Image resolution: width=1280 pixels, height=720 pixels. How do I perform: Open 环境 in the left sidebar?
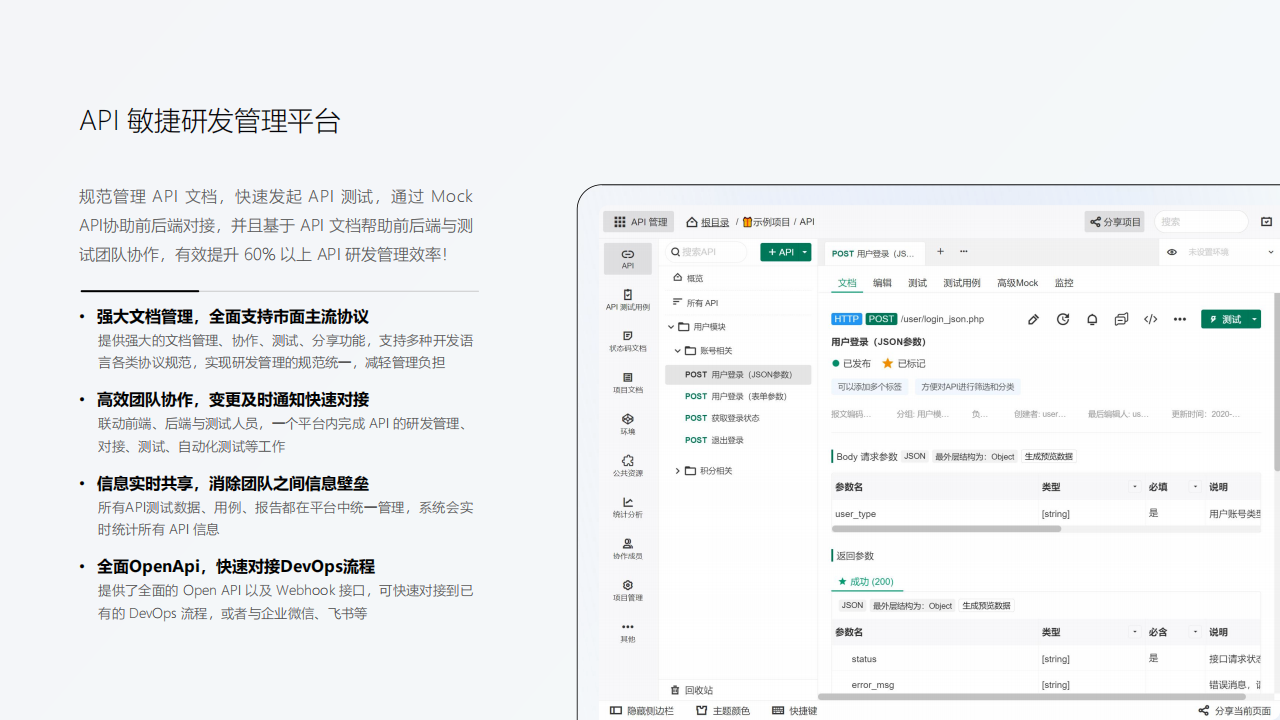coord(627,424)
